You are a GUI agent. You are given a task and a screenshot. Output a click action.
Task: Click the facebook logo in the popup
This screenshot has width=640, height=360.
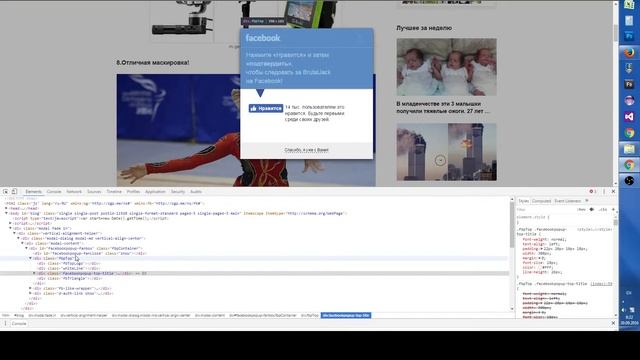[263, 38]
